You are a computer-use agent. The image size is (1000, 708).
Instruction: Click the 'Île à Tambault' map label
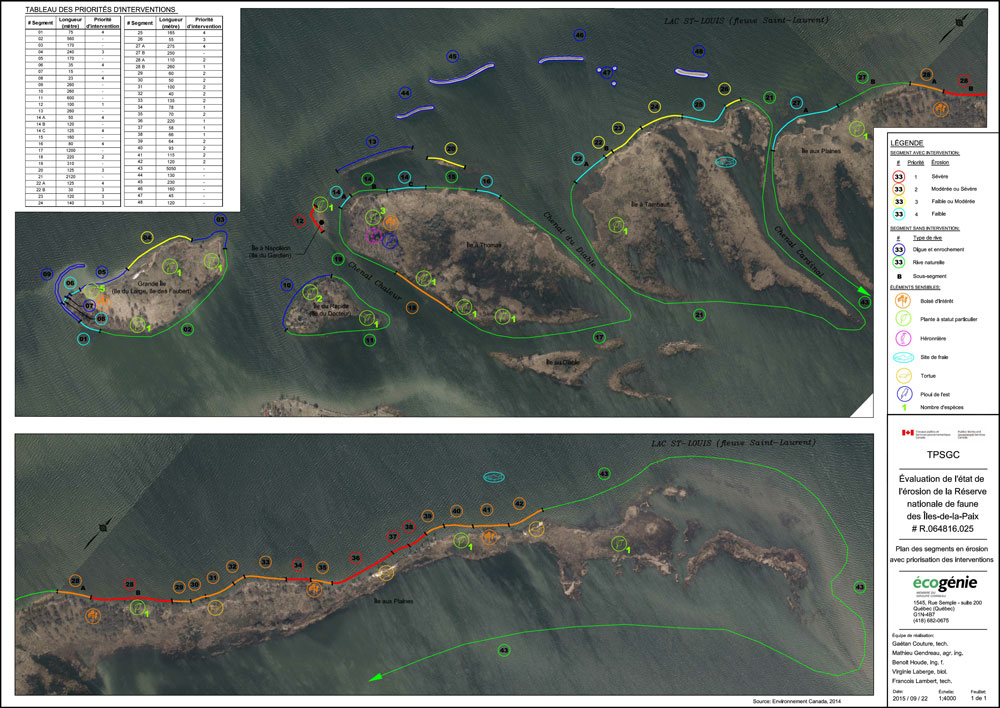point(651,204)
